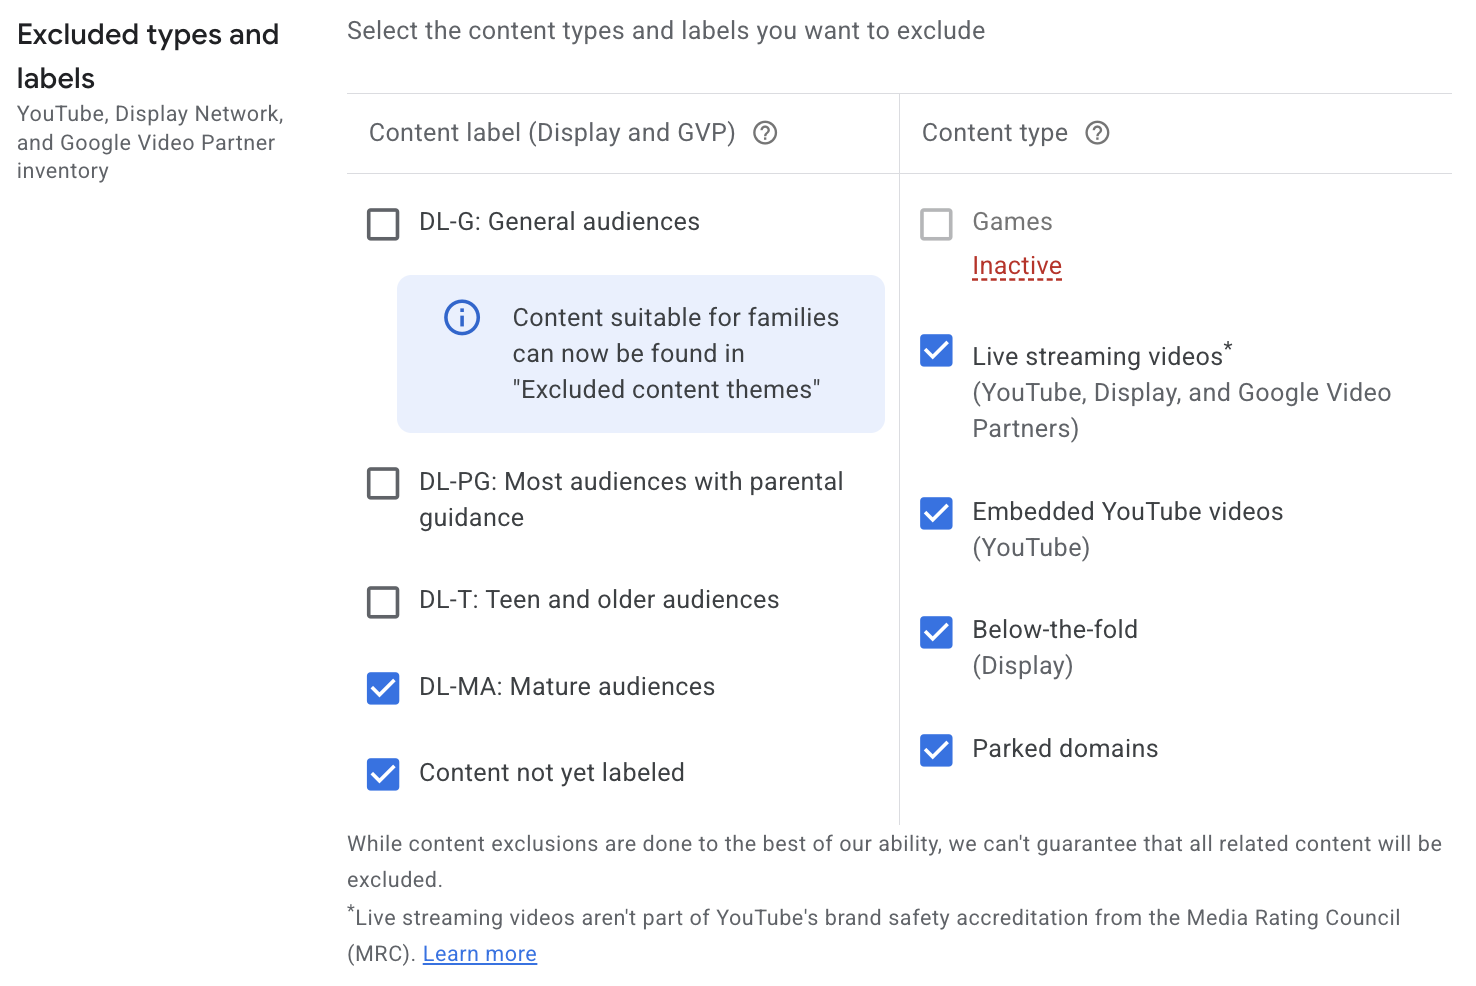Enable the DL-G General audiences exclusion
This screenshot has width=1476, height=986.
pyautogui.click(x=383, y=223)
